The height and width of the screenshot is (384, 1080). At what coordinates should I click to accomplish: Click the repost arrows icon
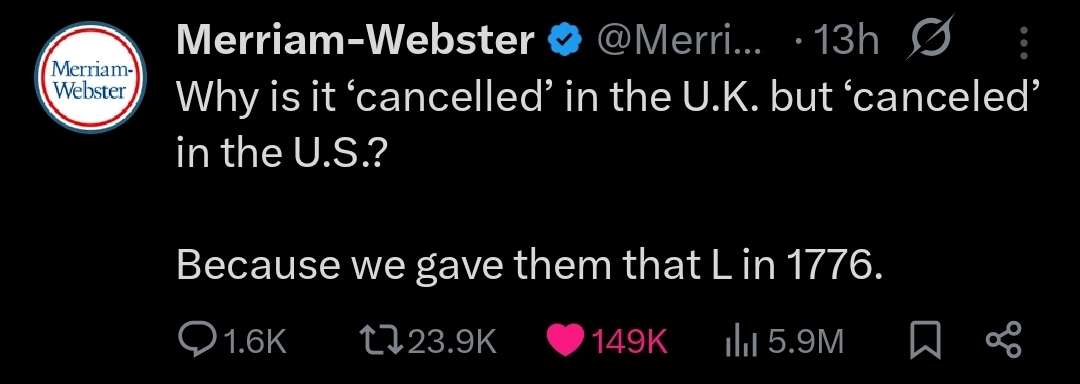click(x=382, y=341)
